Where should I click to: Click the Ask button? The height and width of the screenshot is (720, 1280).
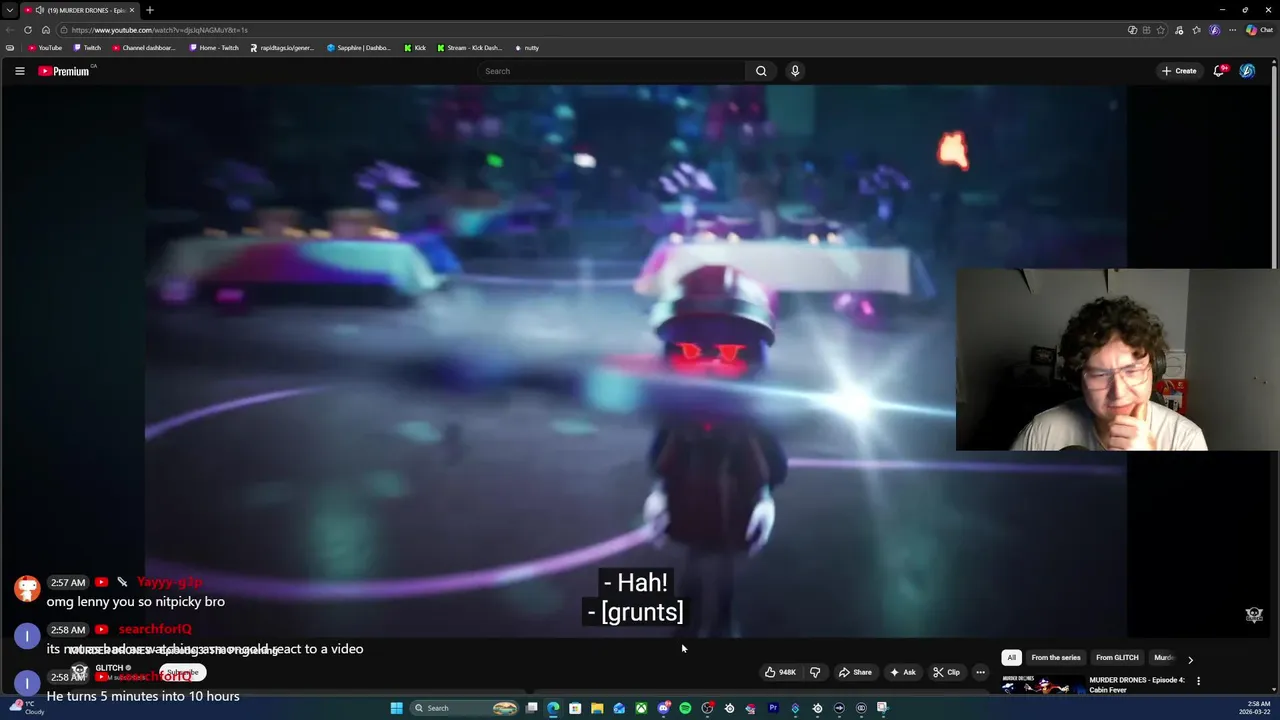coord(902,672)
